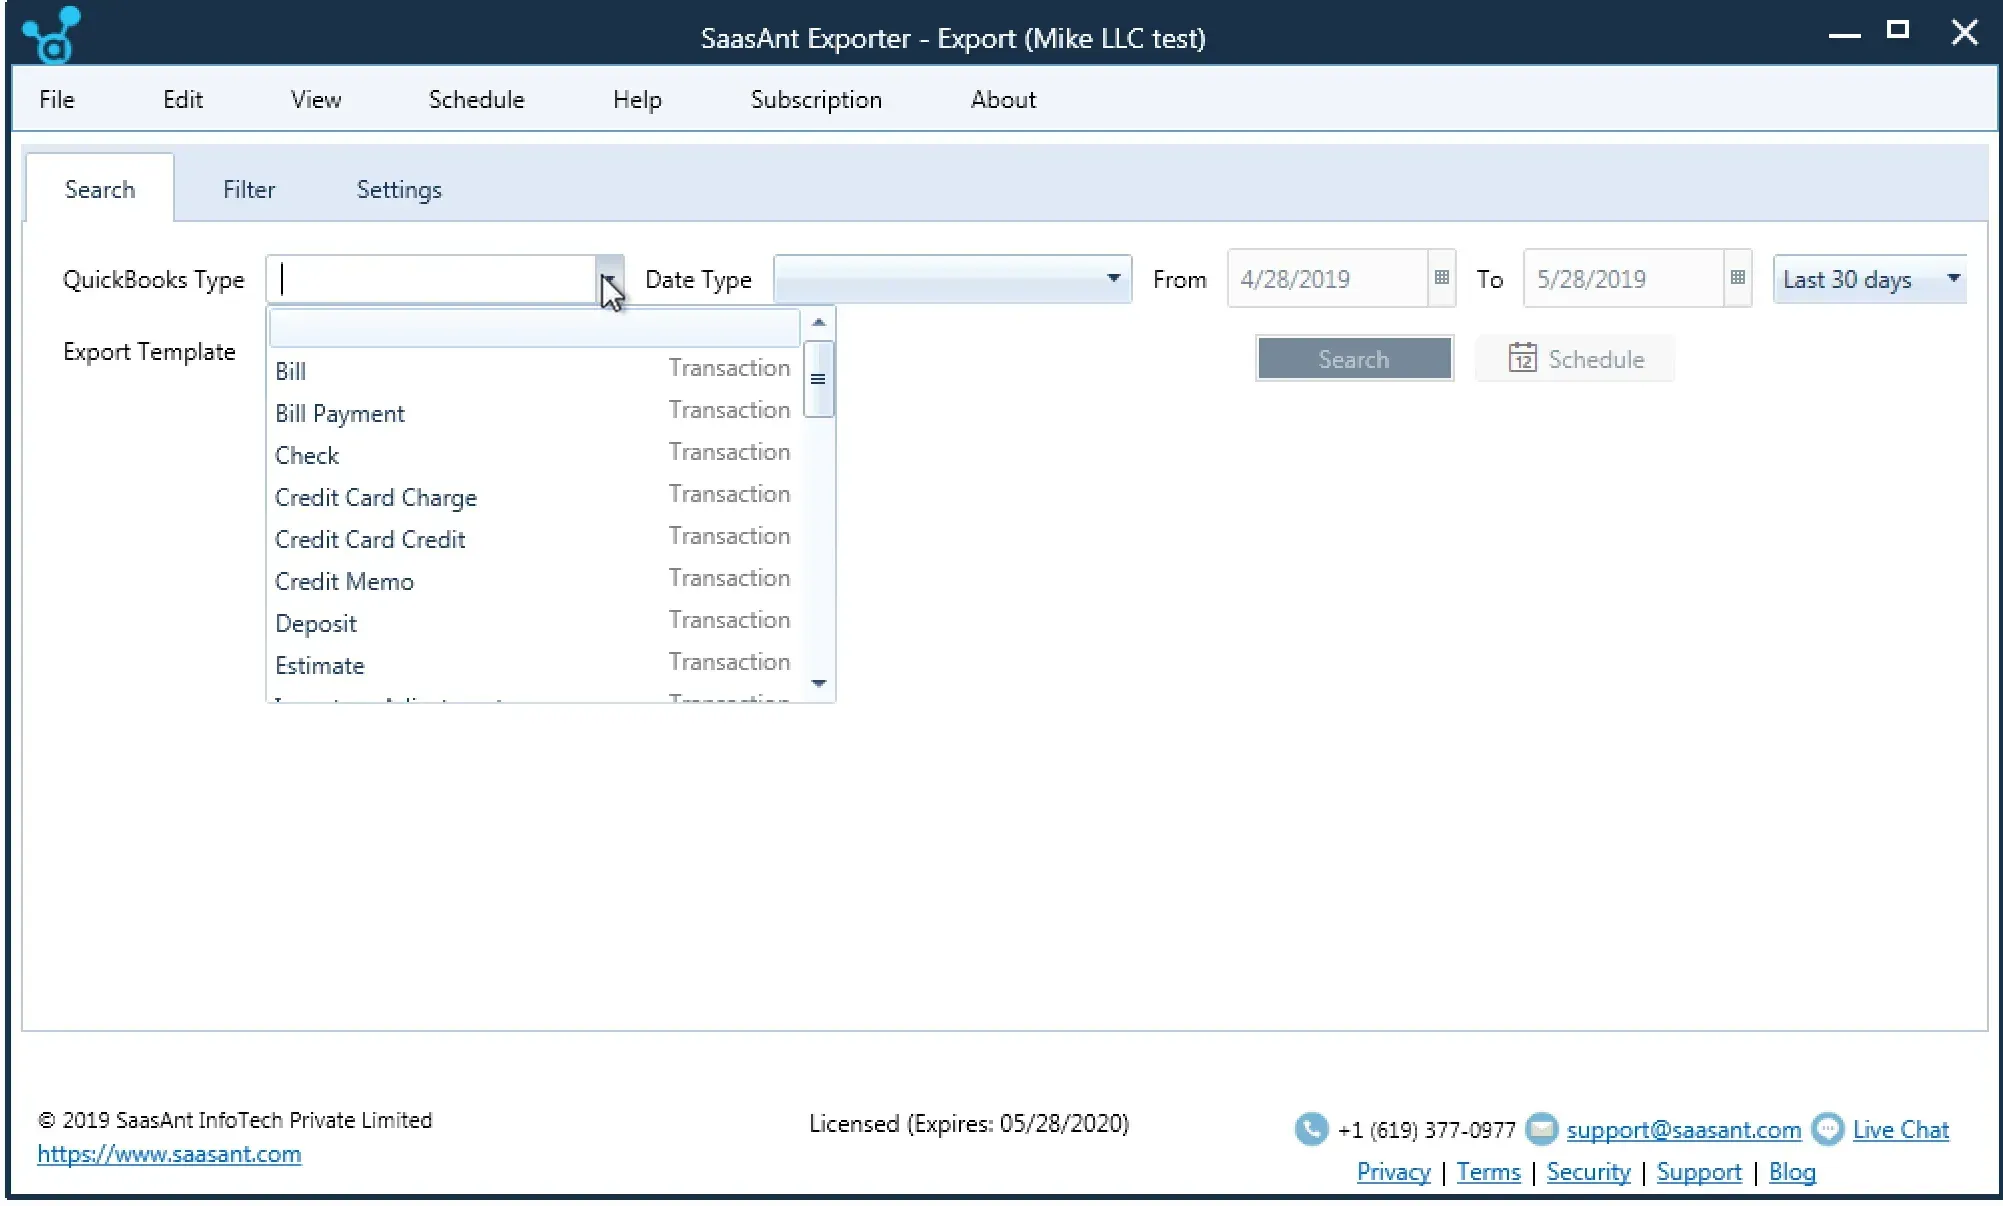Click the Search button
This screenshot has height=1206, width=2003.
point(1354,359)
